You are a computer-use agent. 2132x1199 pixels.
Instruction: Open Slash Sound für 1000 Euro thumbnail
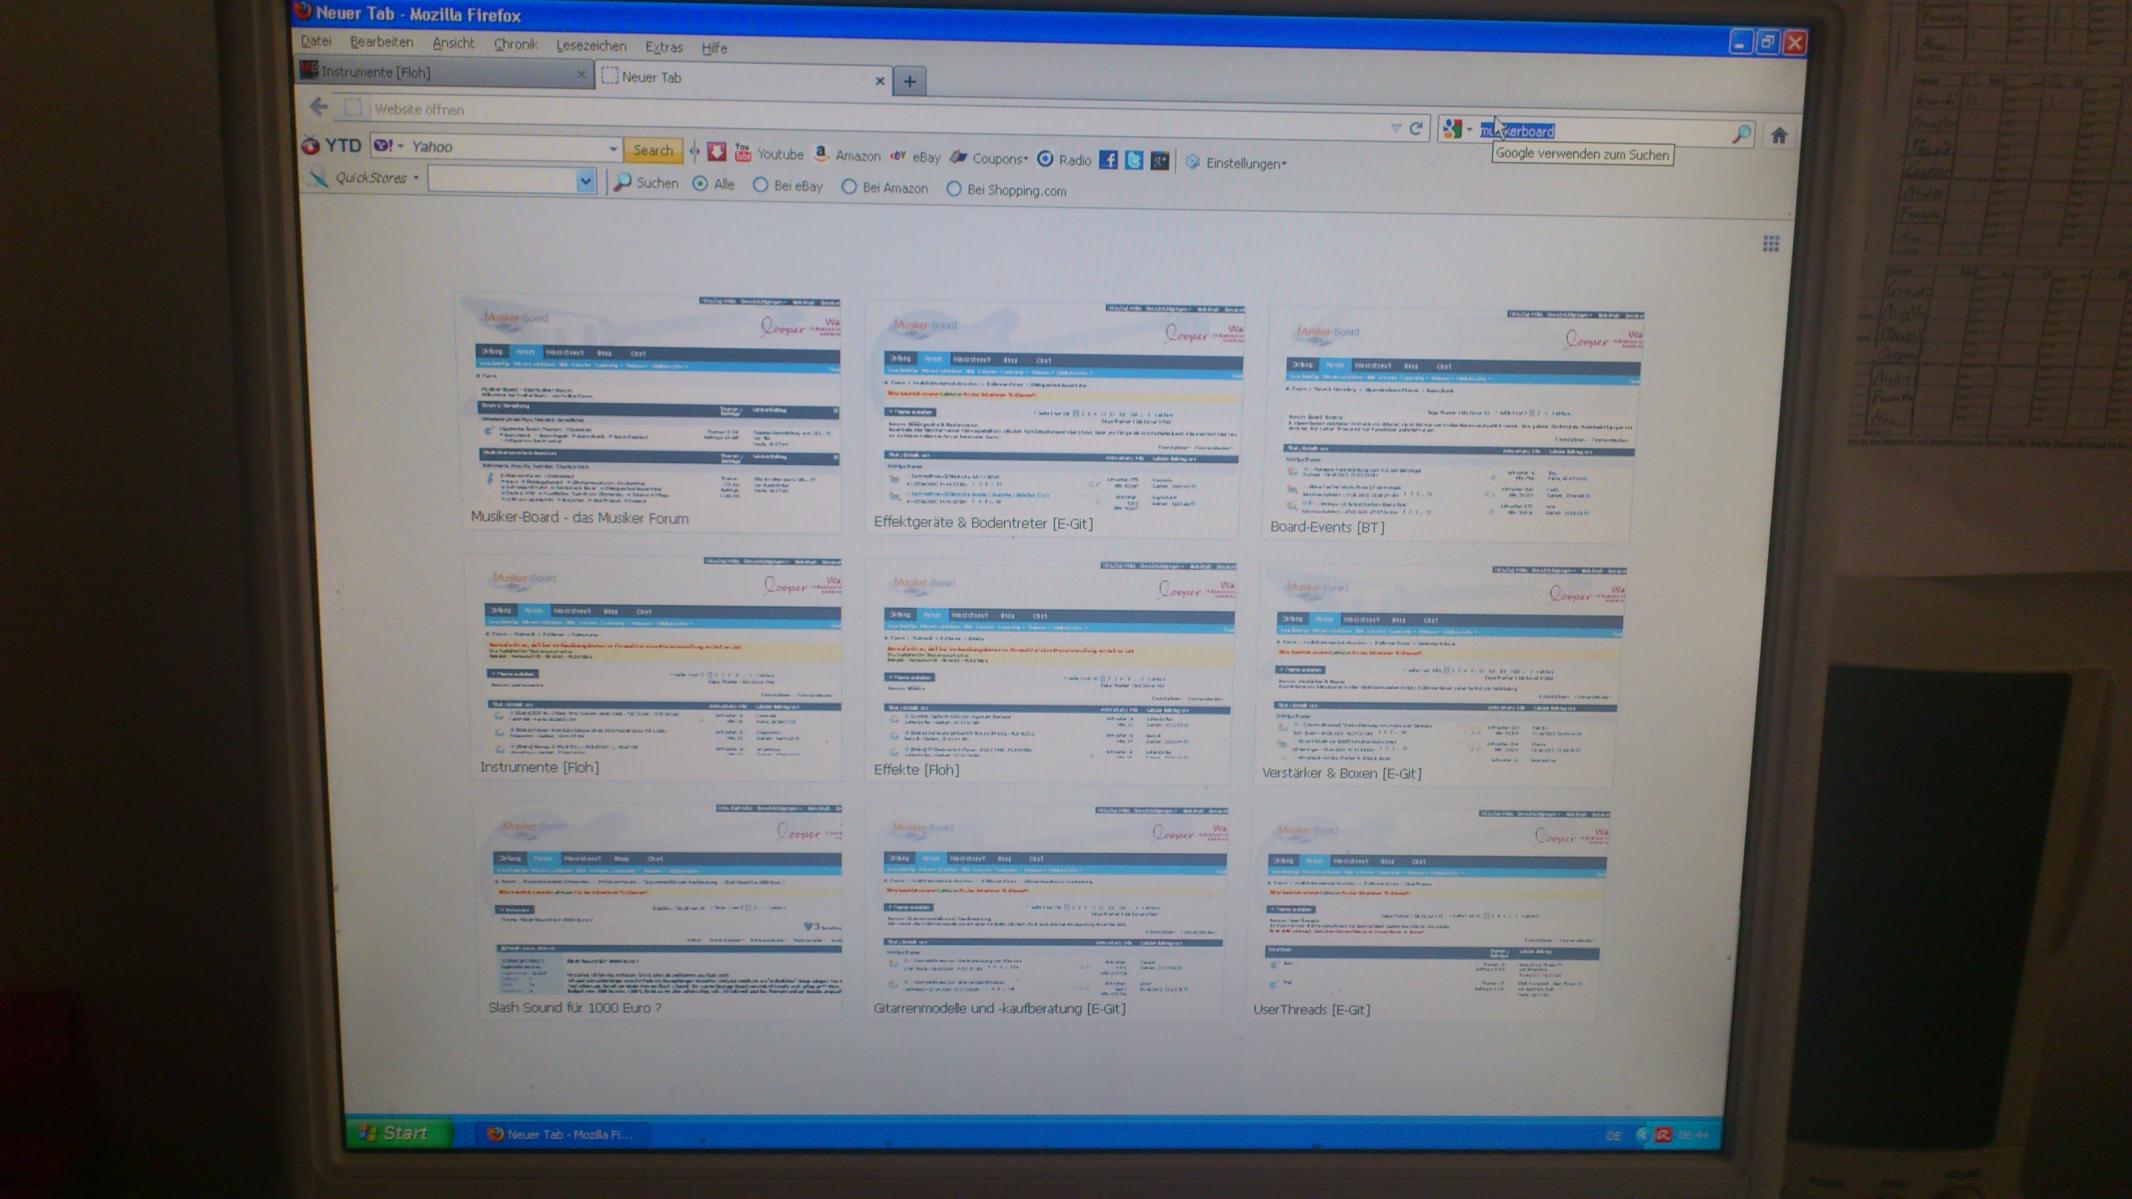663,909
